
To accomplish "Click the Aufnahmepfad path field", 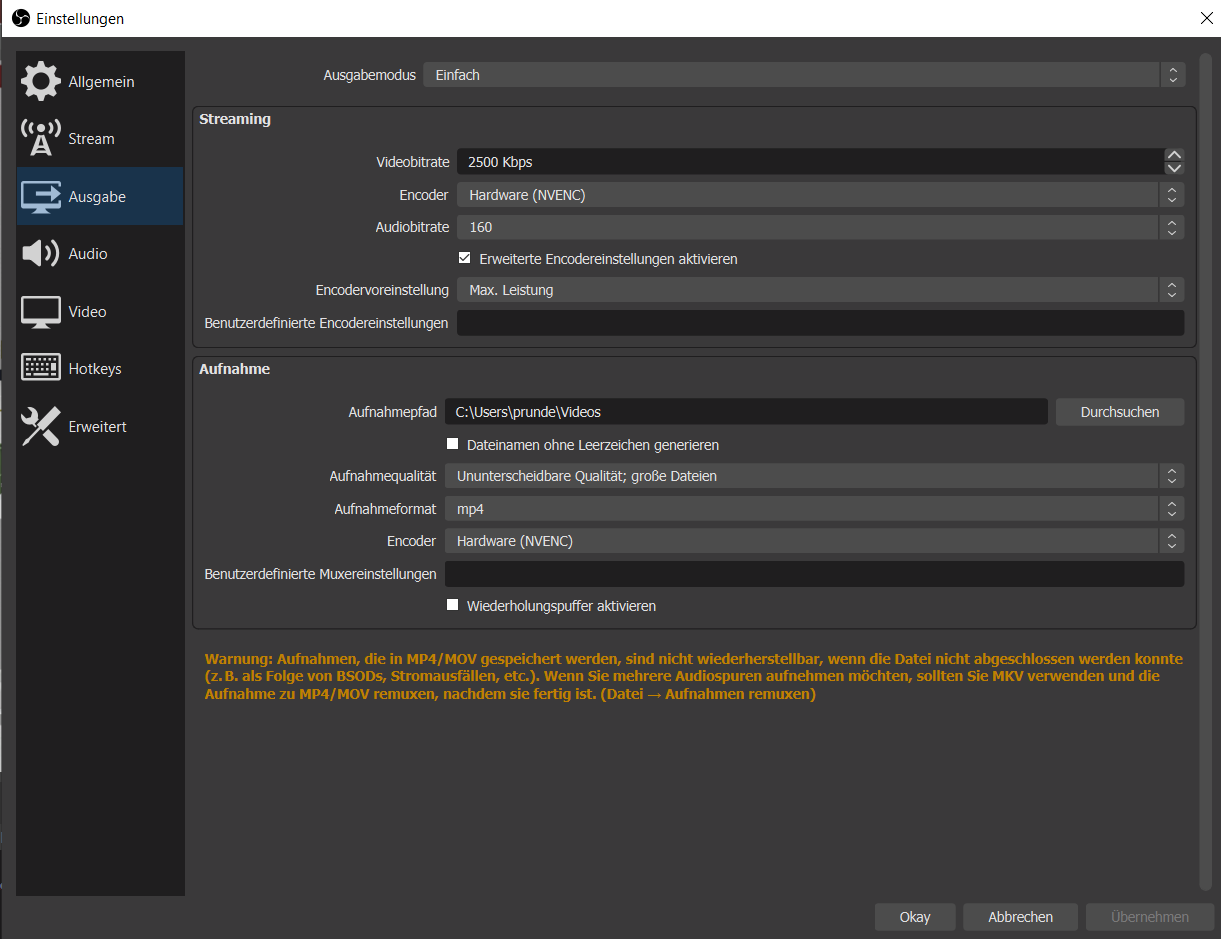I will 746,411.
